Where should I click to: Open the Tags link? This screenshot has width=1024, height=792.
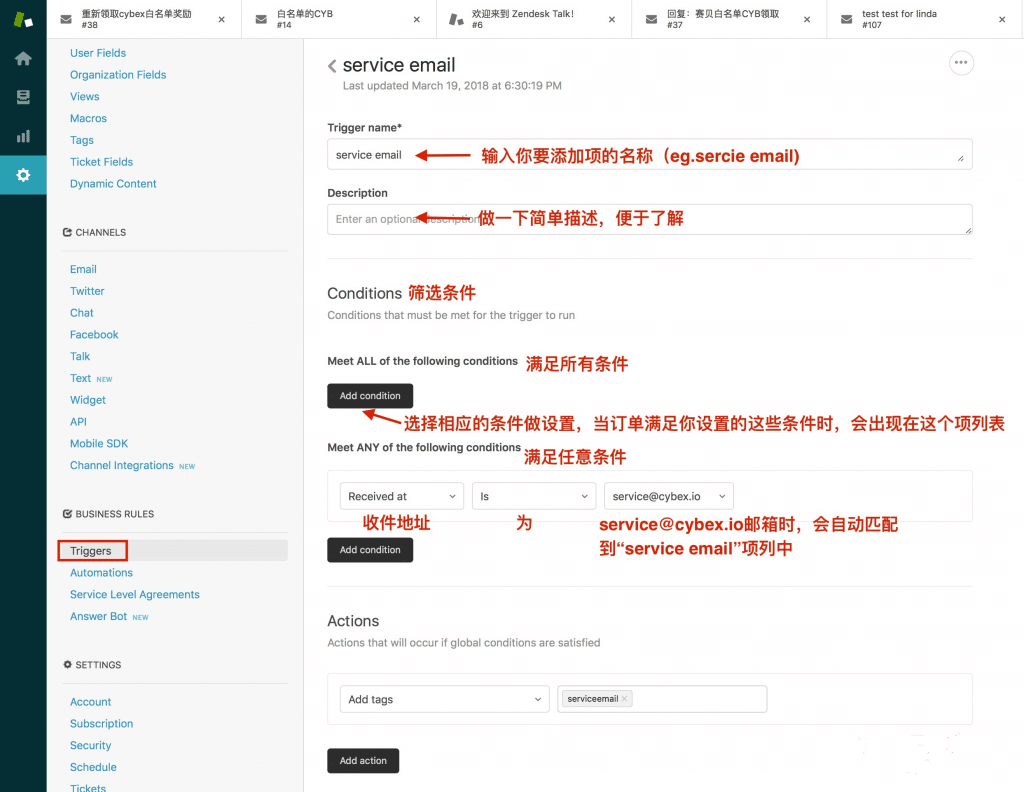pyautogui.click(x=82, y=140)
